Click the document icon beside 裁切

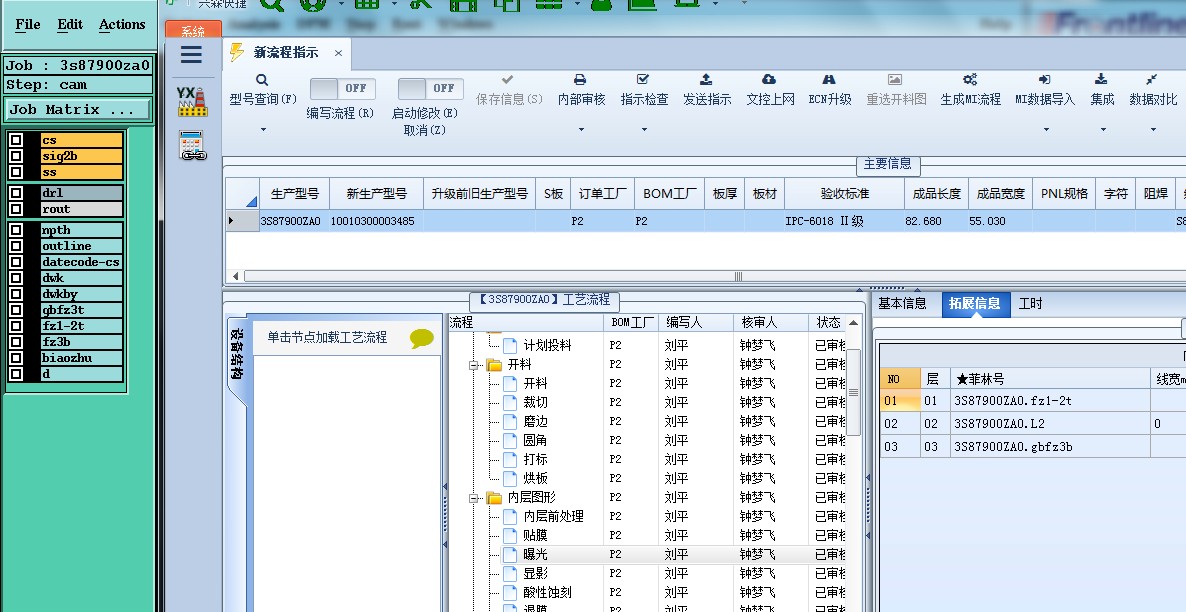pos(510,402)
